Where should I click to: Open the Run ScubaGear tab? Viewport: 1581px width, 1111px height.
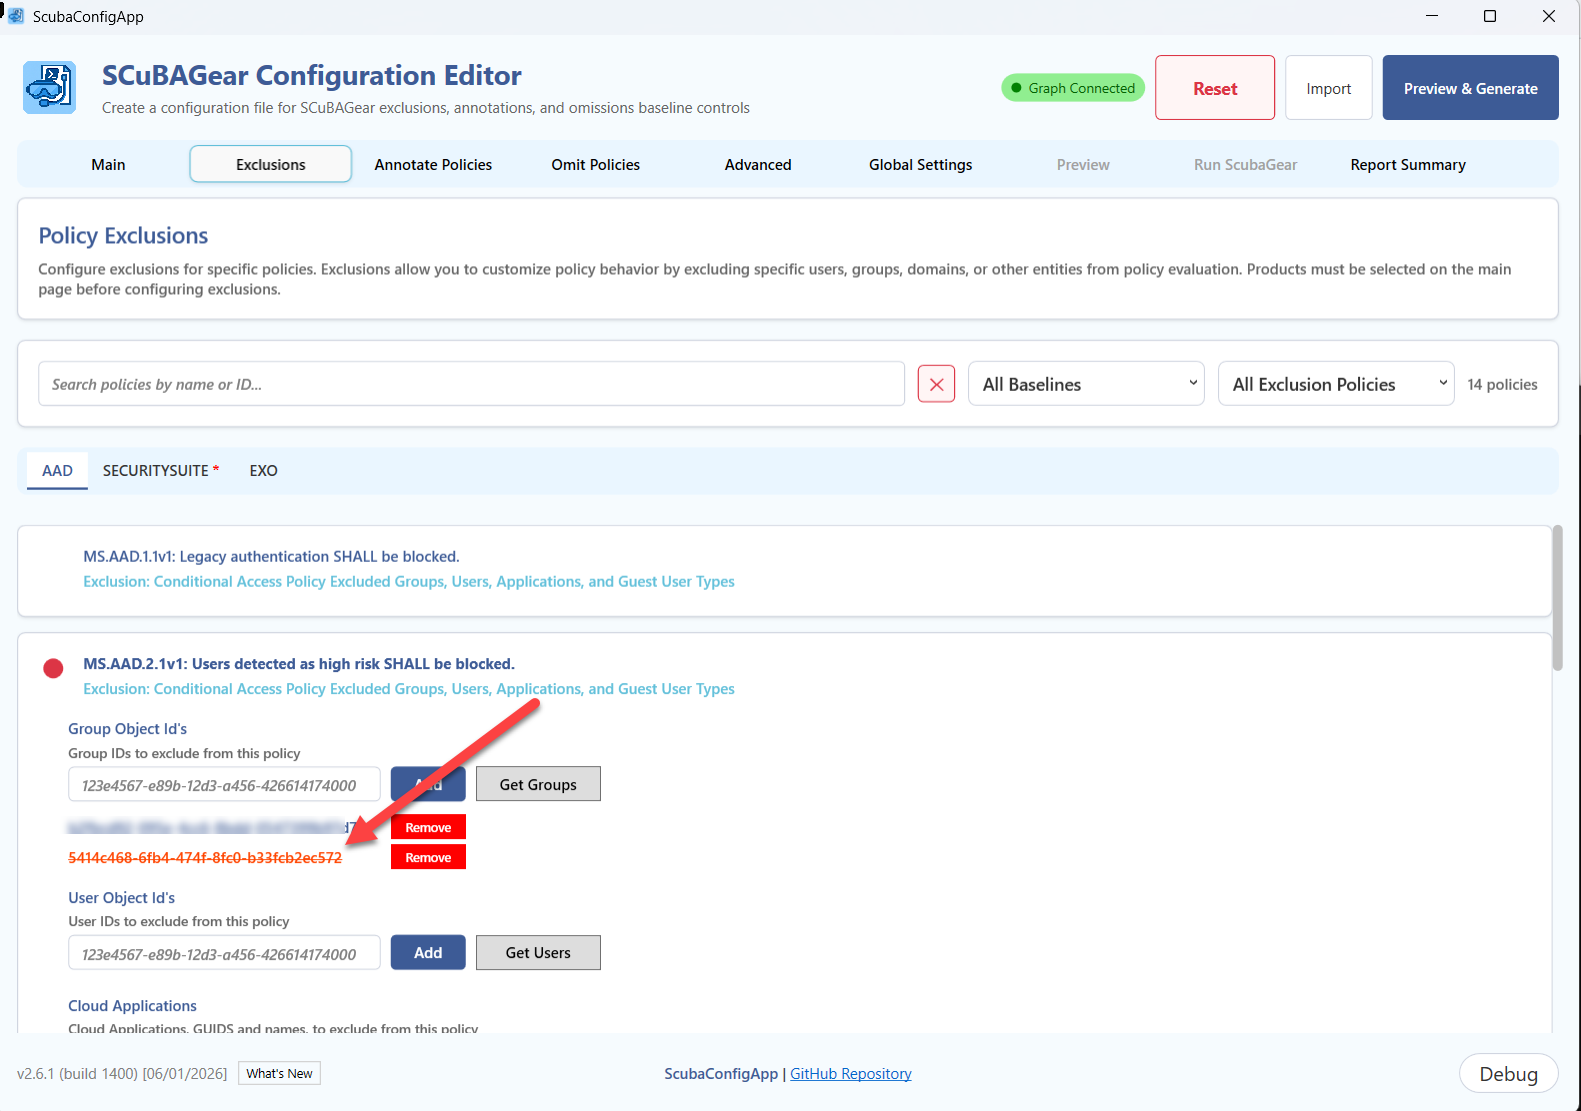tap(1246, 165)
